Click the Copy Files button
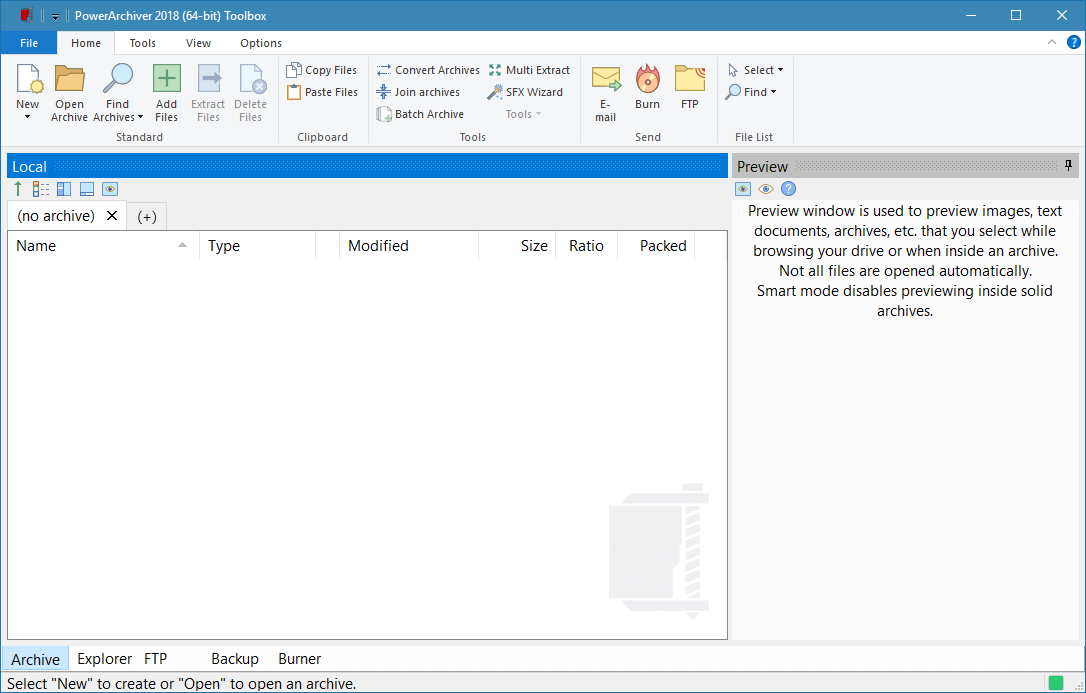 coord(322,70)
